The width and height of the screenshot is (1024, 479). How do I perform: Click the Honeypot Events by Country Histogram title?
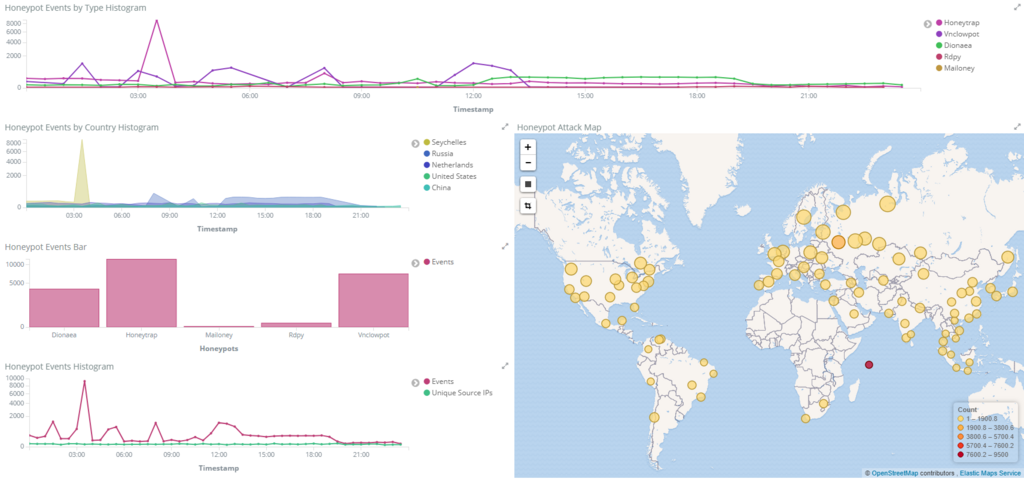pyautogui.click(x=82, y=127)
